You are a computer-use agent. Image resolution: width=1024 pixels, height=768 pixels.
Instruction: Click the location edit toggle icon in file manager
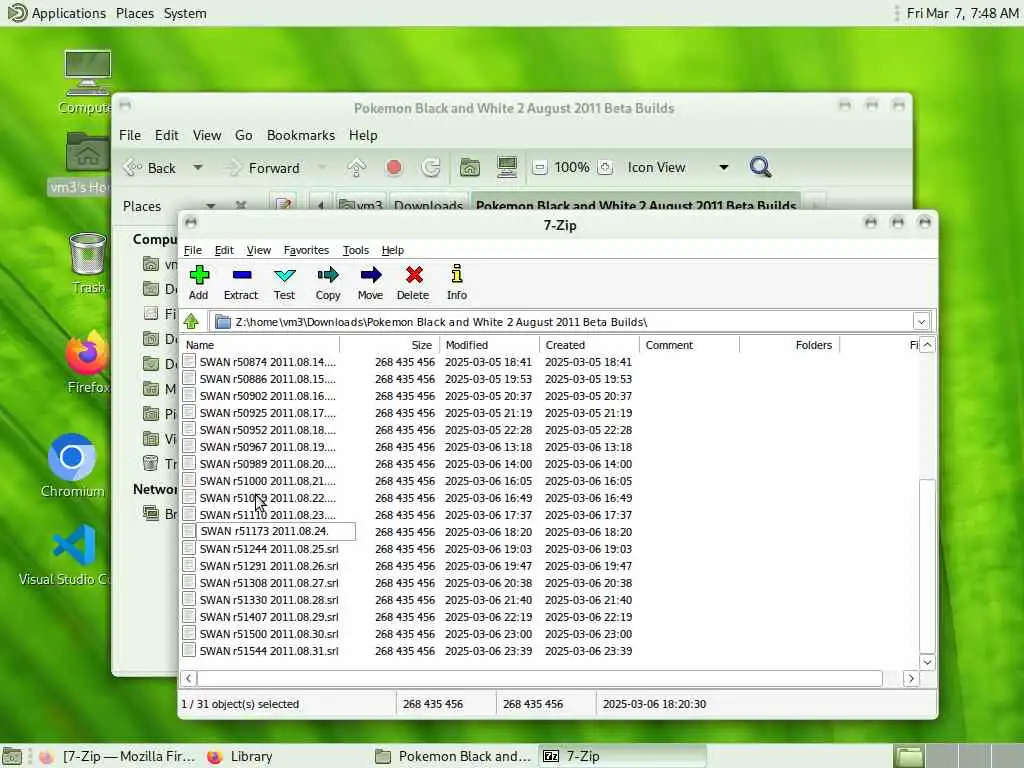point(283,204)
